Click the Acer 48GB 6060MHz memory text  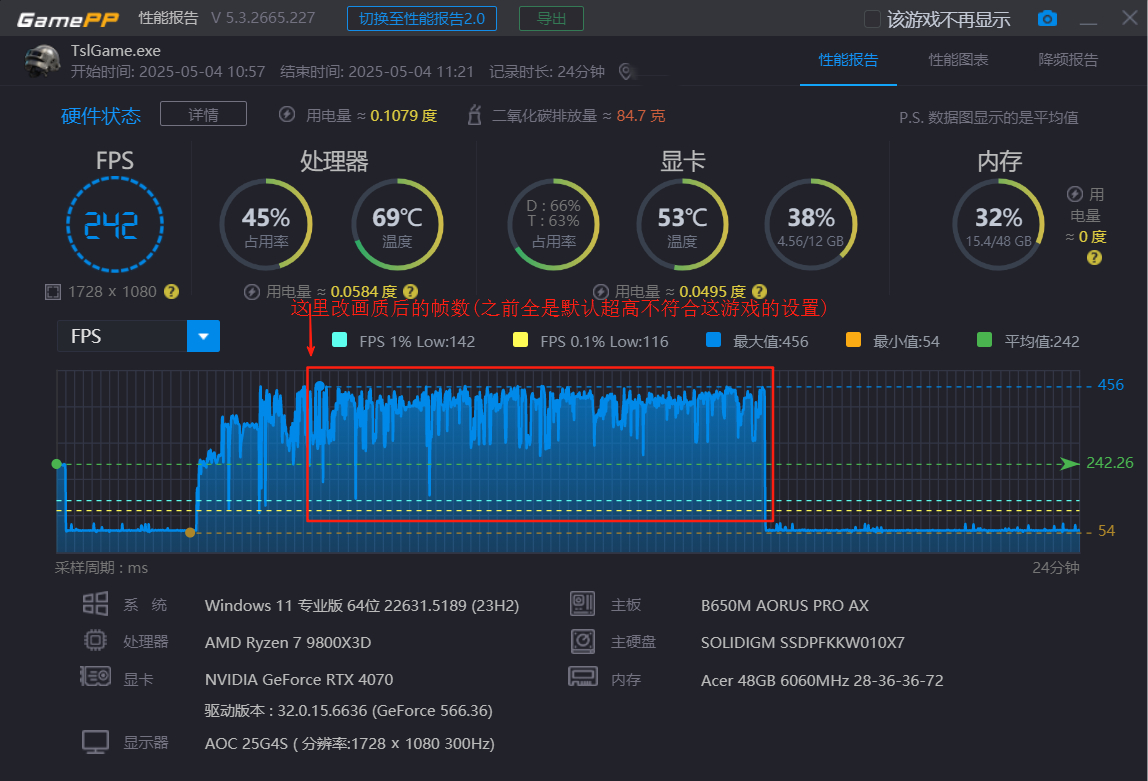pos(822,681)
